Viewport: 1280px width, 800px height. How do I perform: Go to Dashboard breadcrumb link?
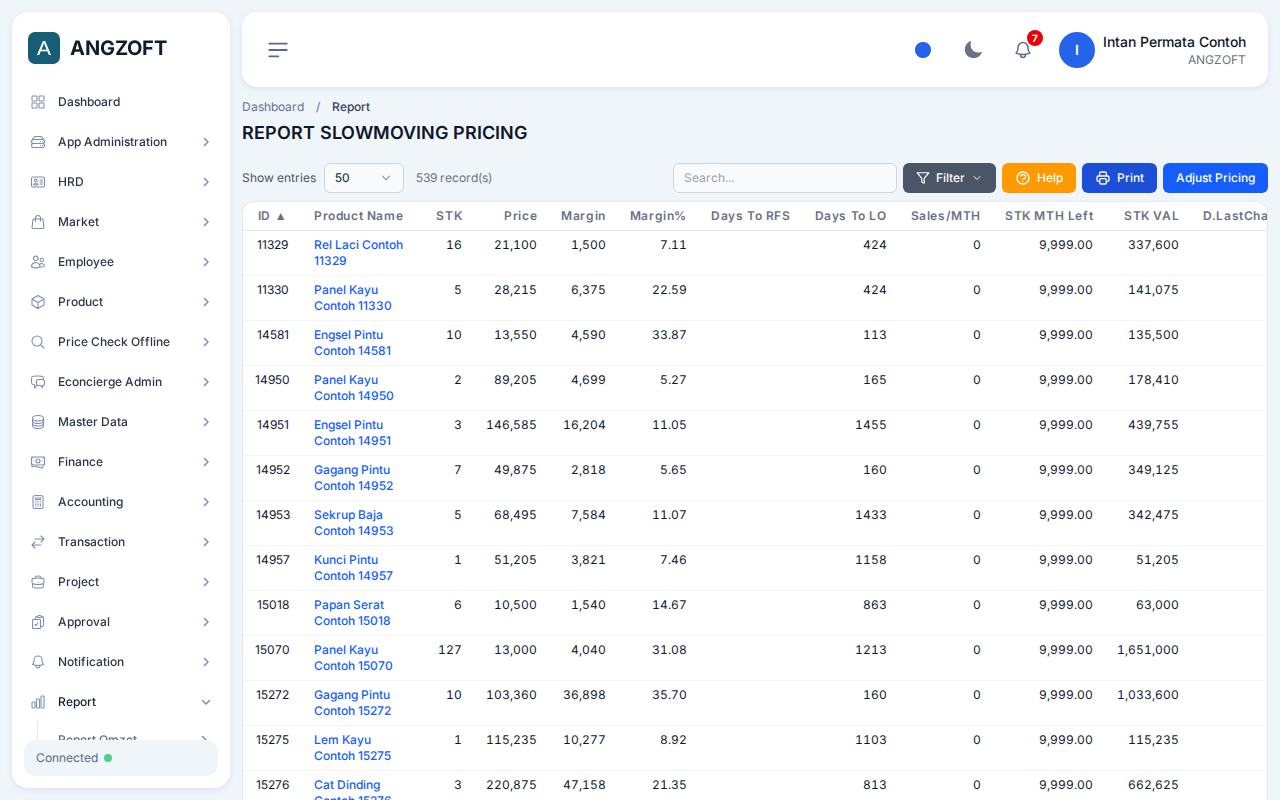coord(273,107)
